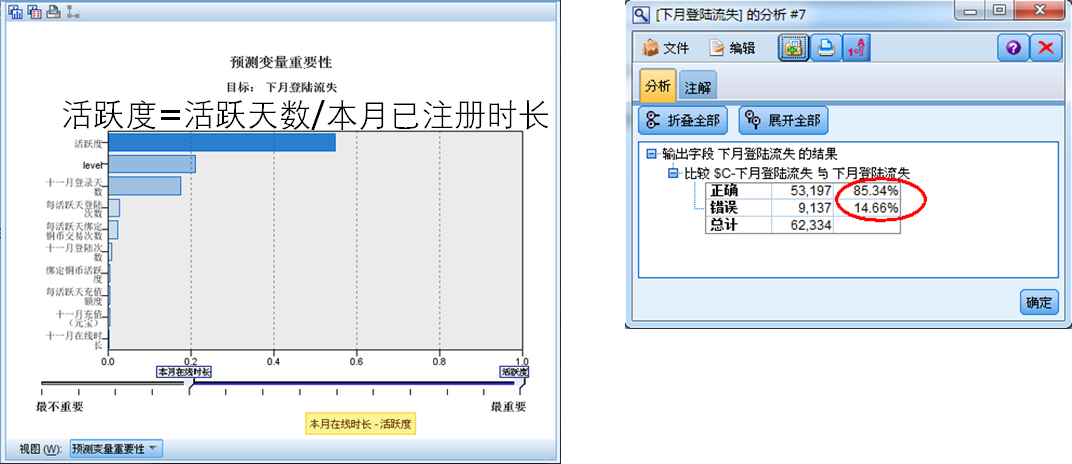Select the 分析 tab
The height and width of the screenshot is (464, 1072).
(658, 86)
